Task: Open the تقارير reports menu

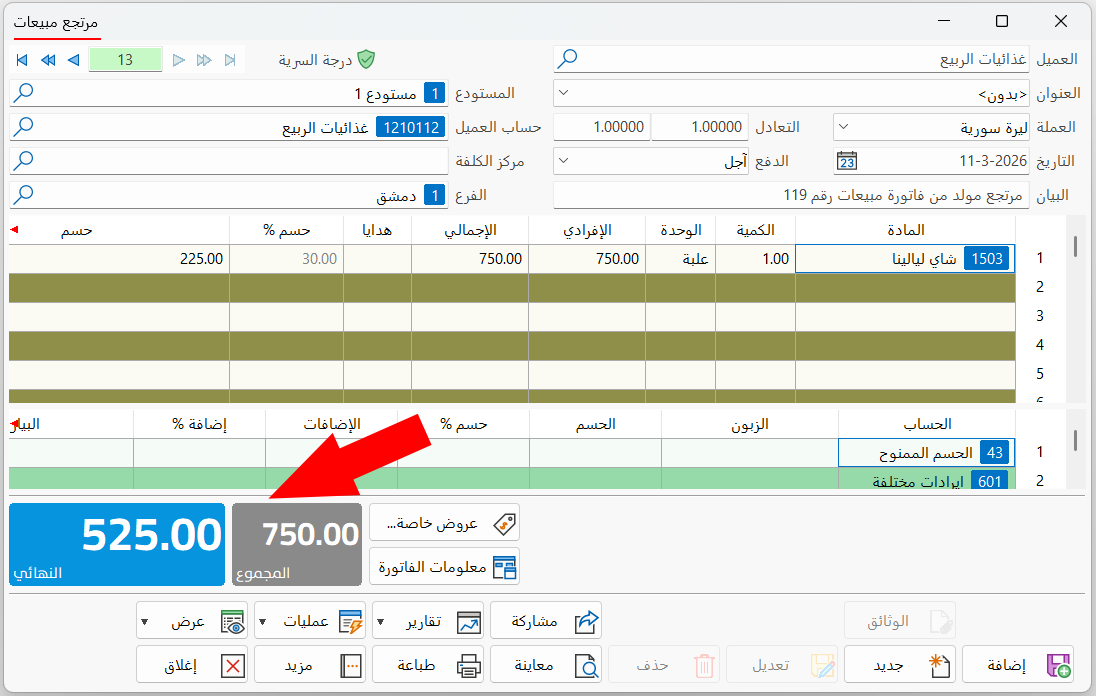Action: pyautogui.click(x=428, y=621)
